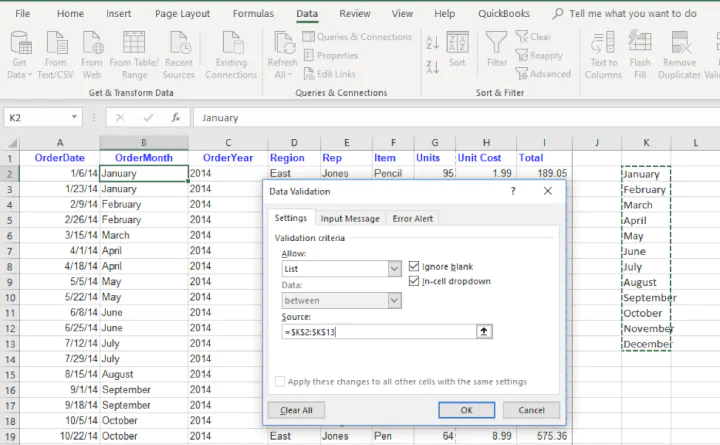Click the From Web icon
The width and height of the screenshot is (720, 445).
pyautogui.click(x=92, y=42)
